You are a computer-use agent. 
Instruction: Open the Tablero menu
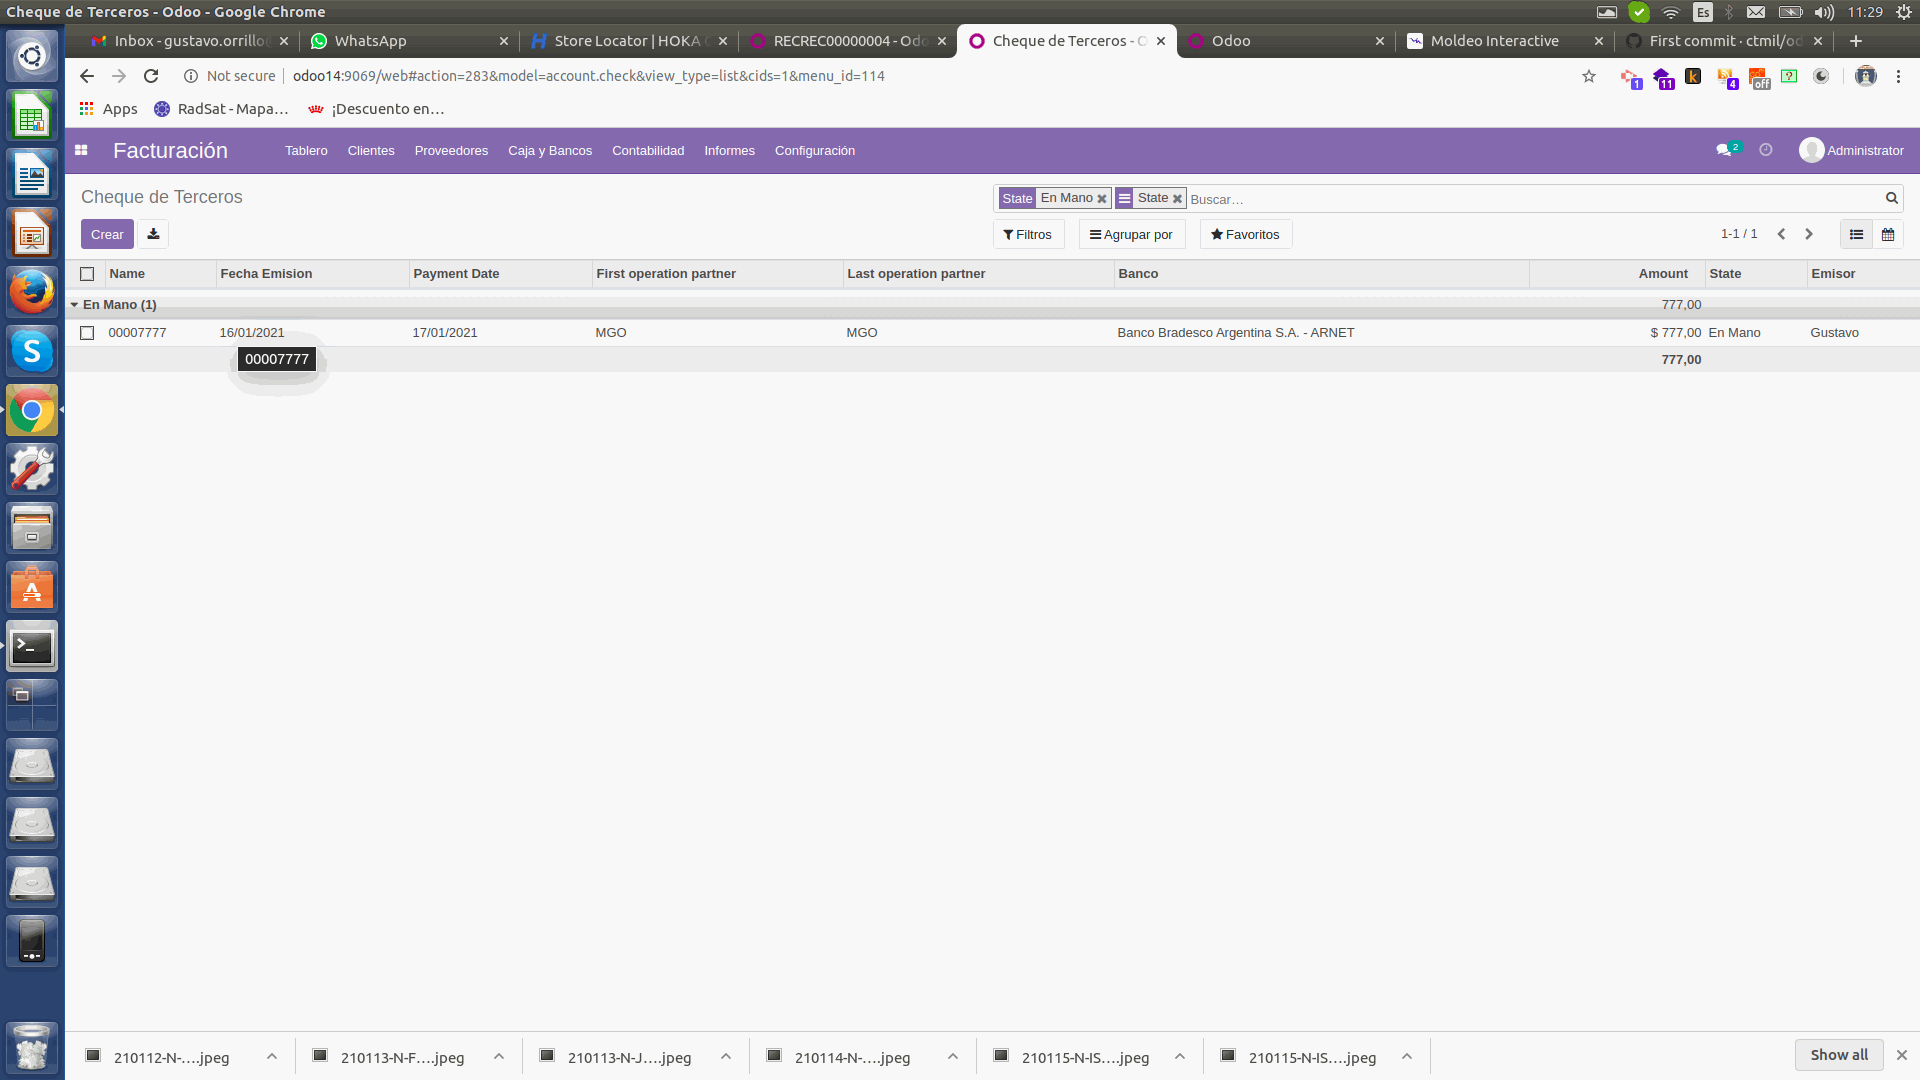click(306, 150)
